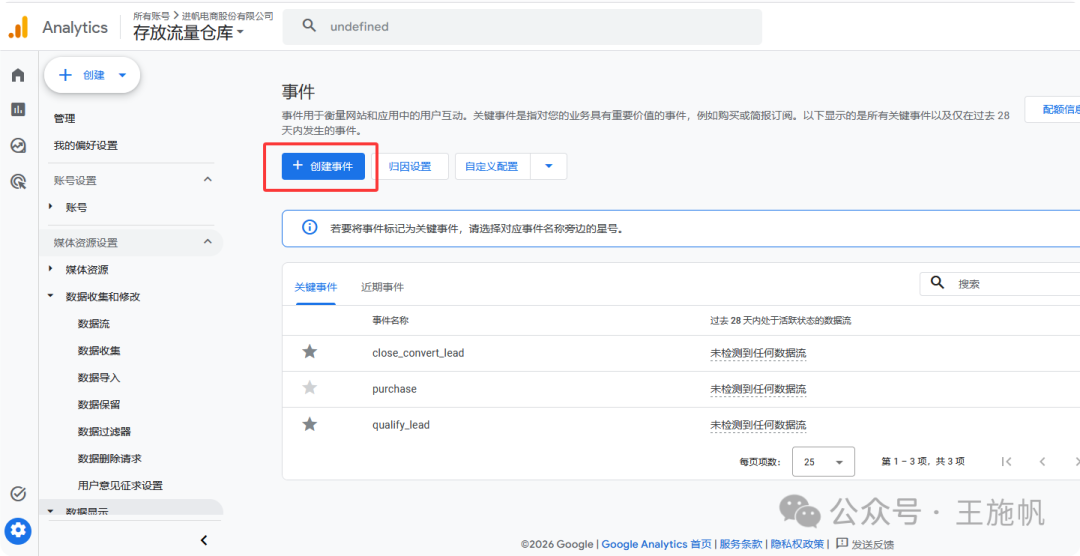Image resolution: width=1080 pixels, height=556 pixels.
Task: Open 数据导入 in the sidebar
Action: coord(99,378)
